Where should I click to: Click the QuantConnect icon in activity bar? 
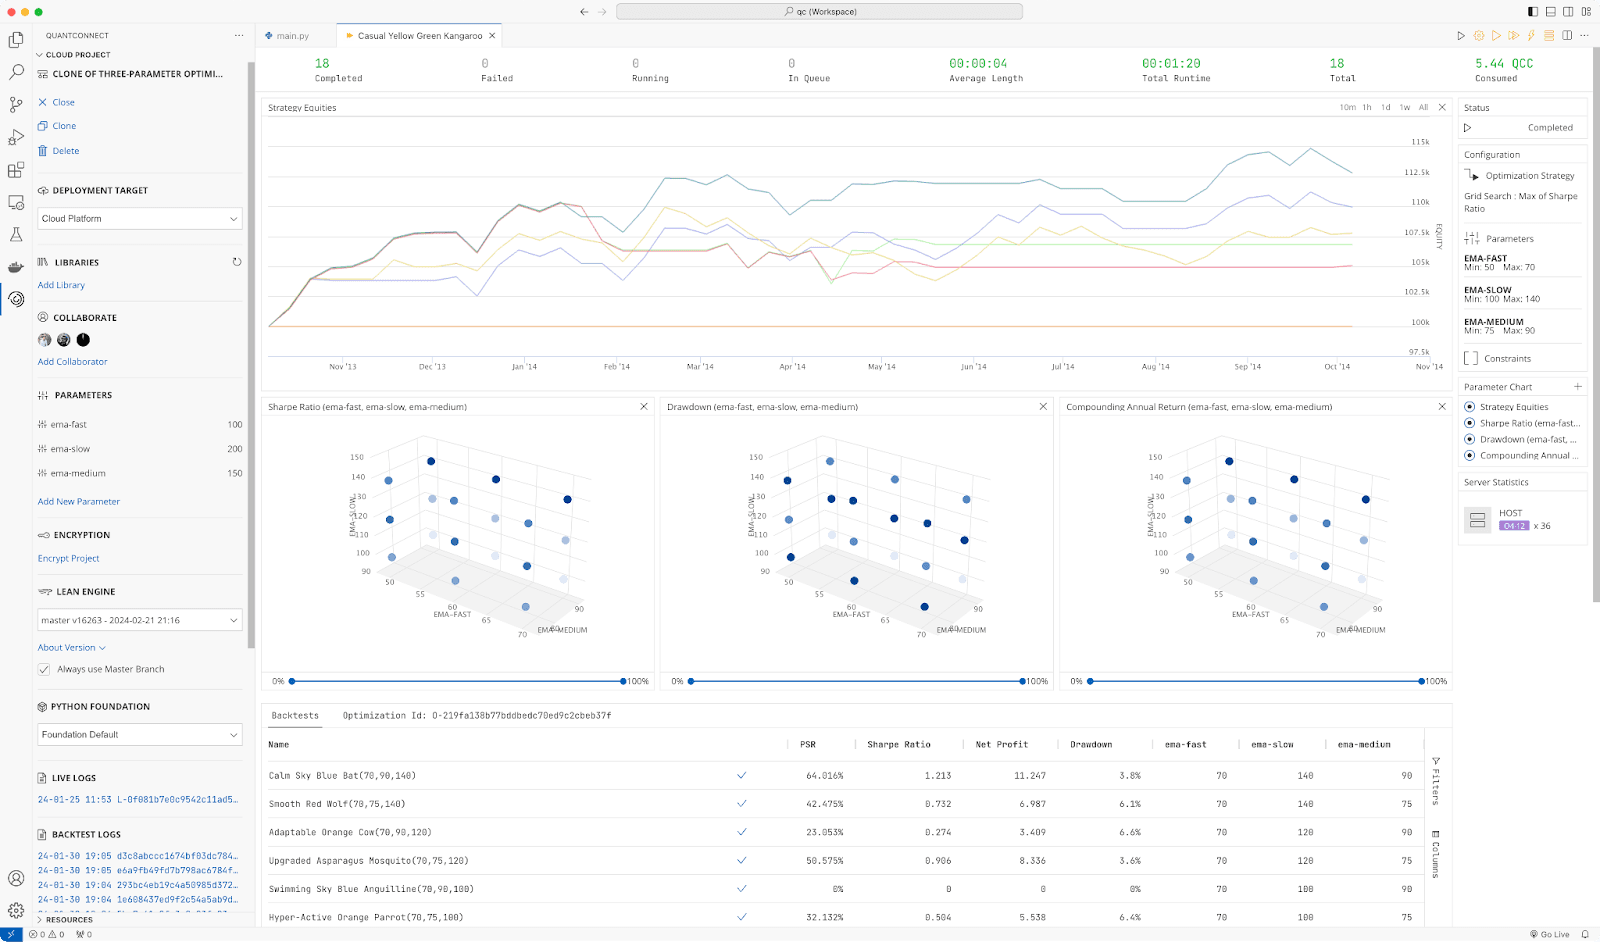coord(16,299)
